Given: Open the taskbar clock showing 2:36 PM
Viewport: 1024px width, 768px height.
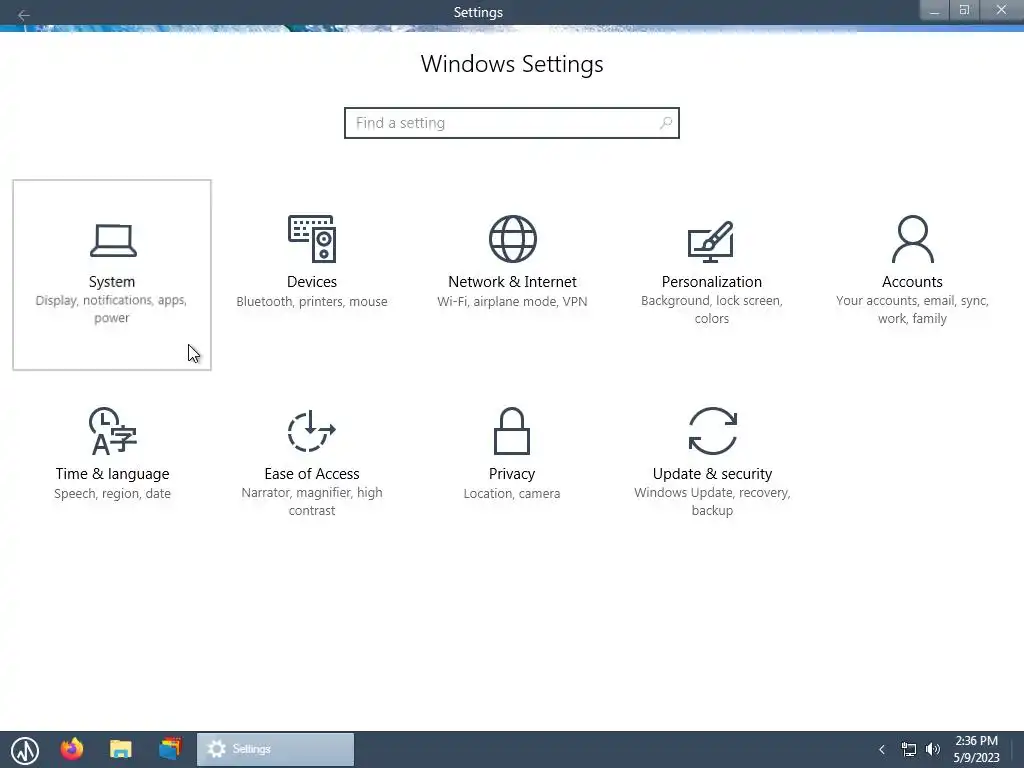Looking at the screenshot, I should pyautogui.click(x=976, y=749).
